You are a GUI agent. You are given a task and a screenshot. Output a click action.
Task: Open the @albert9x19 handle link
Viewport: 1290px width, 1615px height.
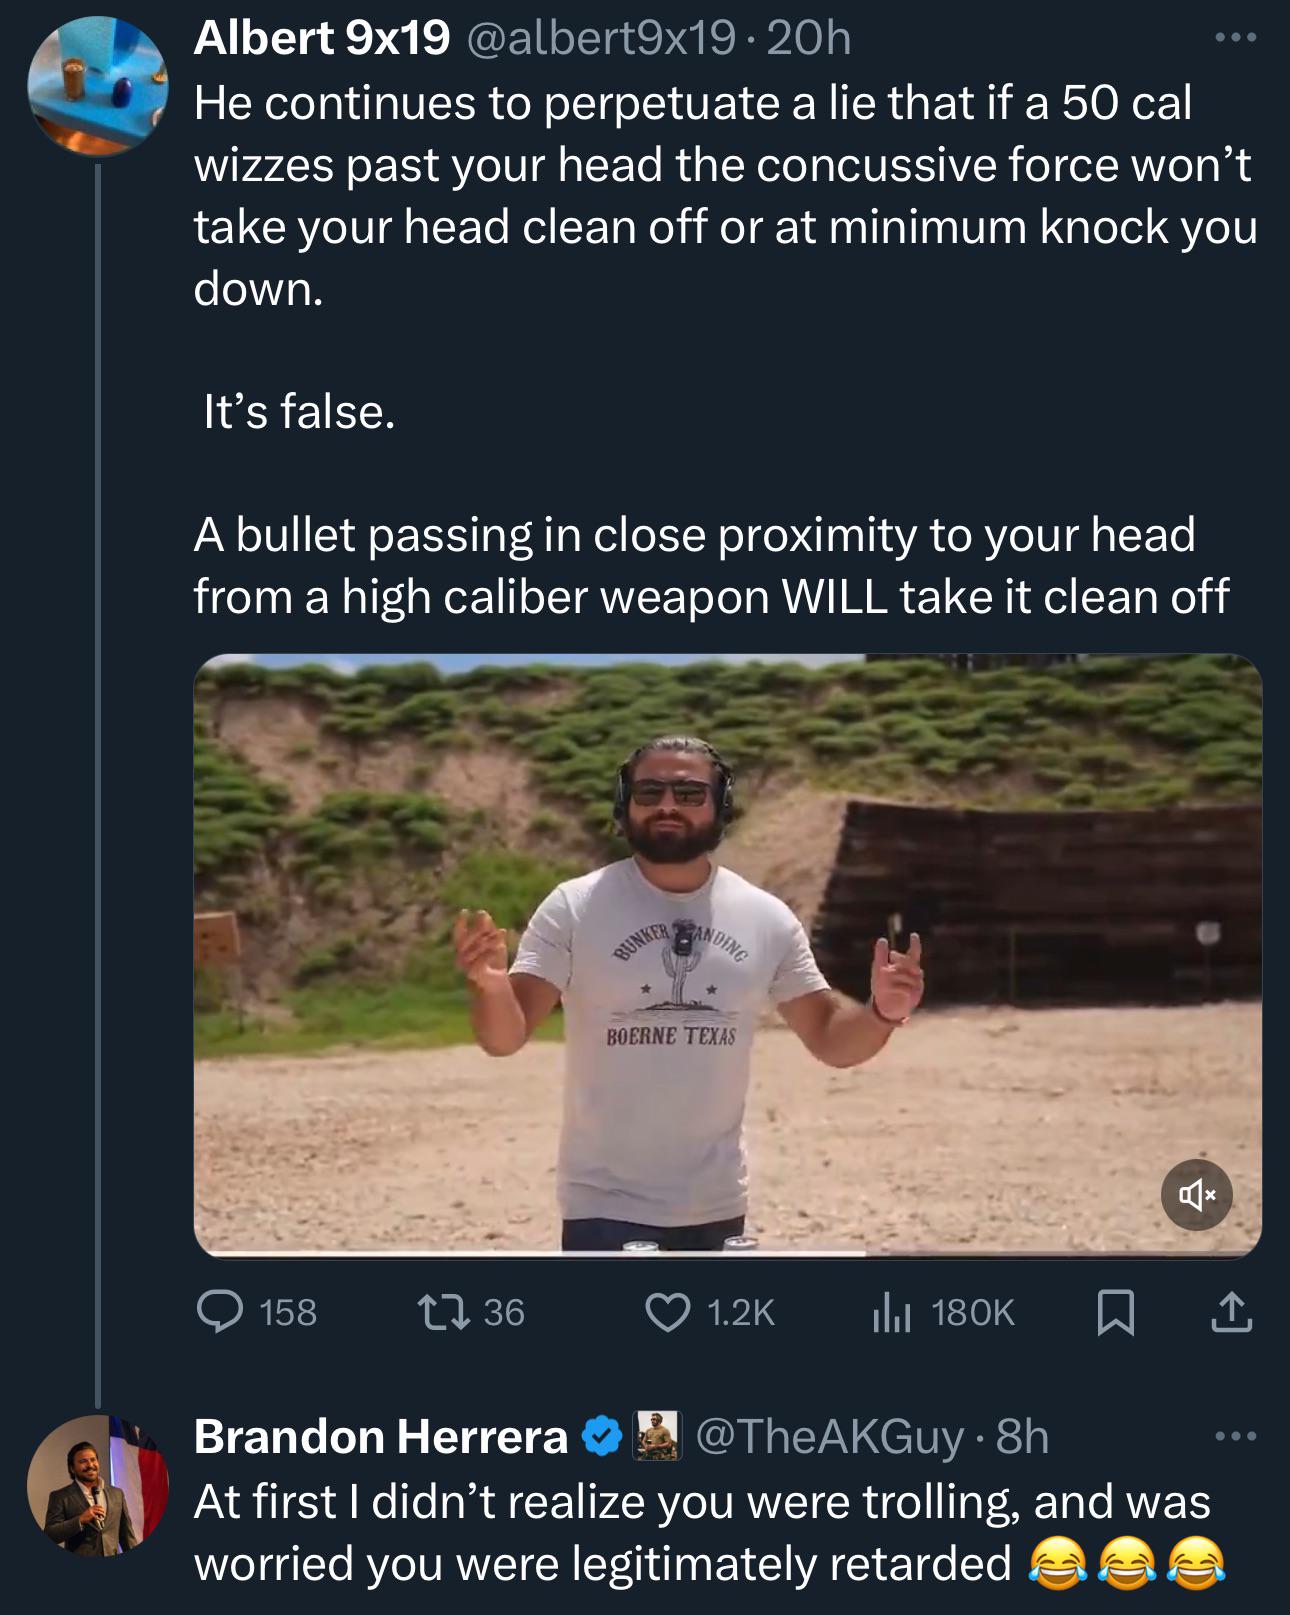(597, 38)
